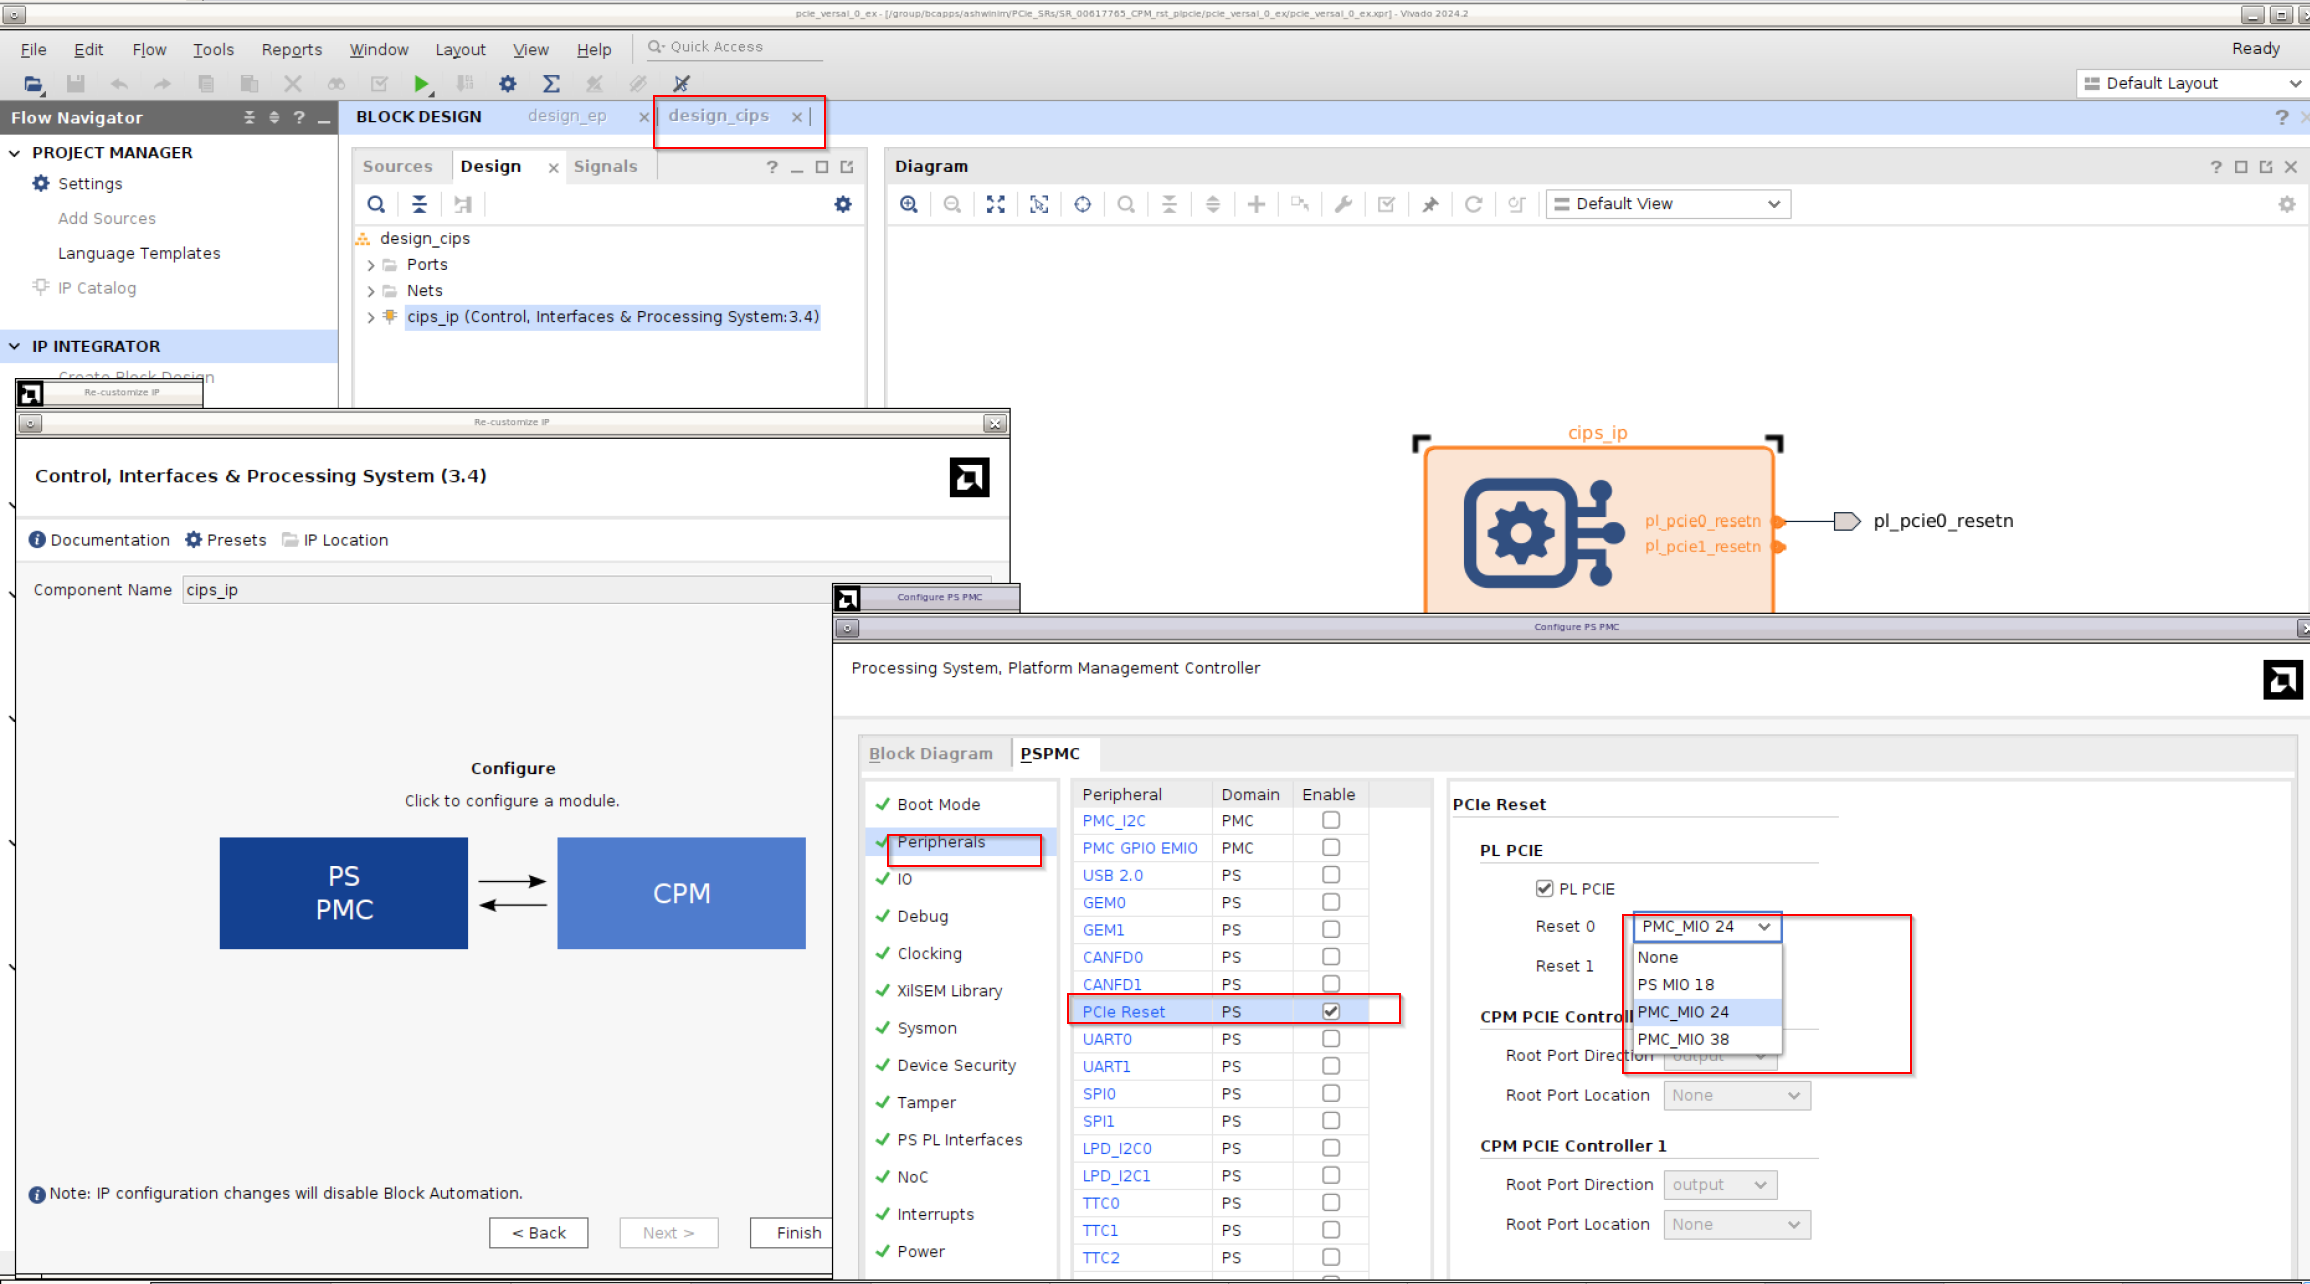Image resolution: width=2310 pixels, height=1284 pixels.
Task: Click search icon in Design panel
Action: pyautogui.click(x=376, y=204)
